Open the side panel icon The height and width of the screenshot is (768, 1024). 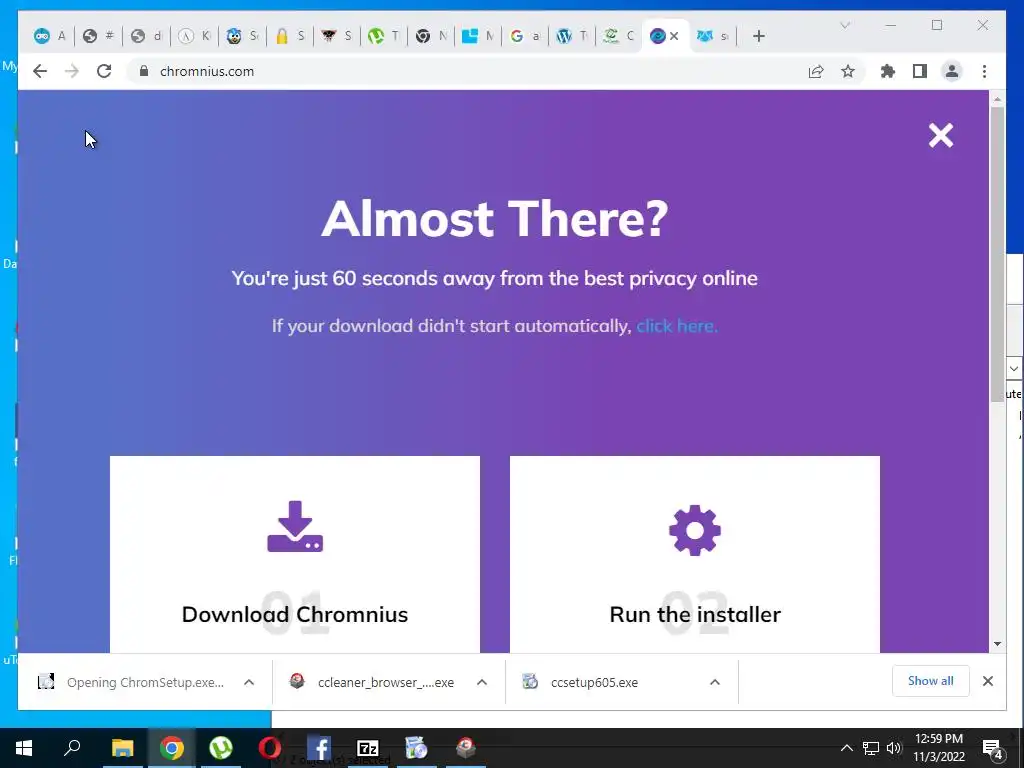(x=920, y=71)
